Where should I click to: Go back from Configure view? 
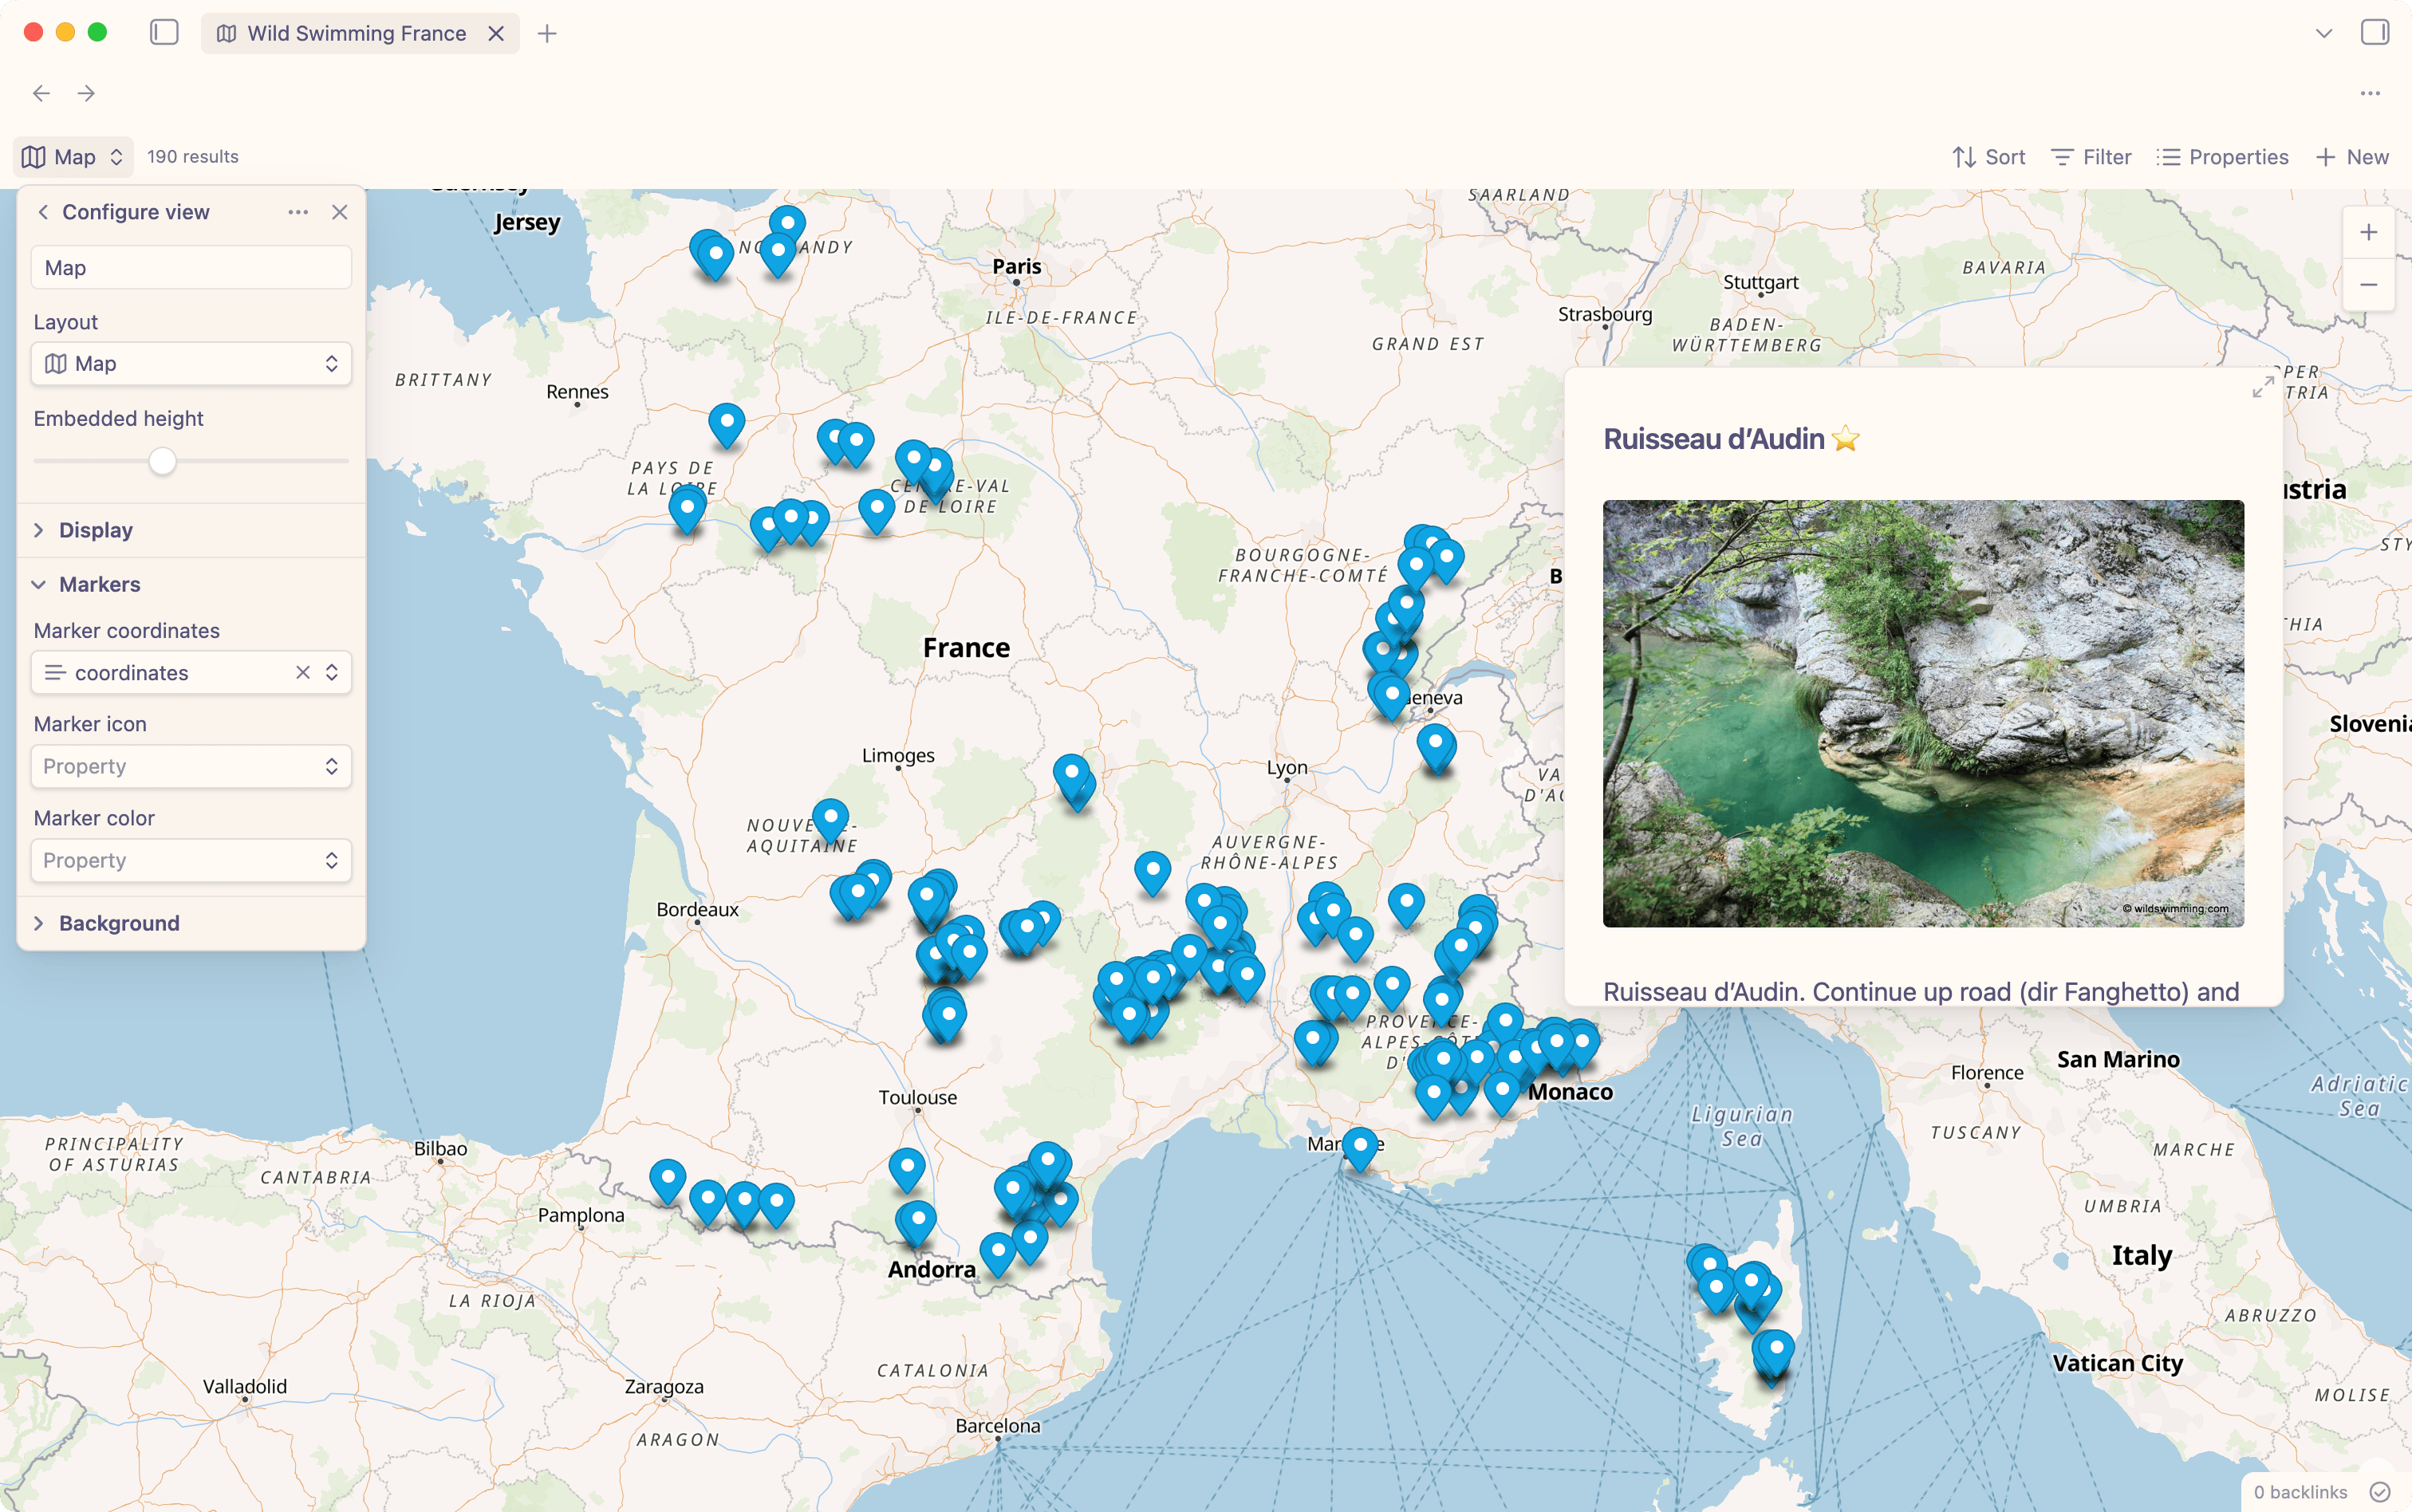coord(43,212)
